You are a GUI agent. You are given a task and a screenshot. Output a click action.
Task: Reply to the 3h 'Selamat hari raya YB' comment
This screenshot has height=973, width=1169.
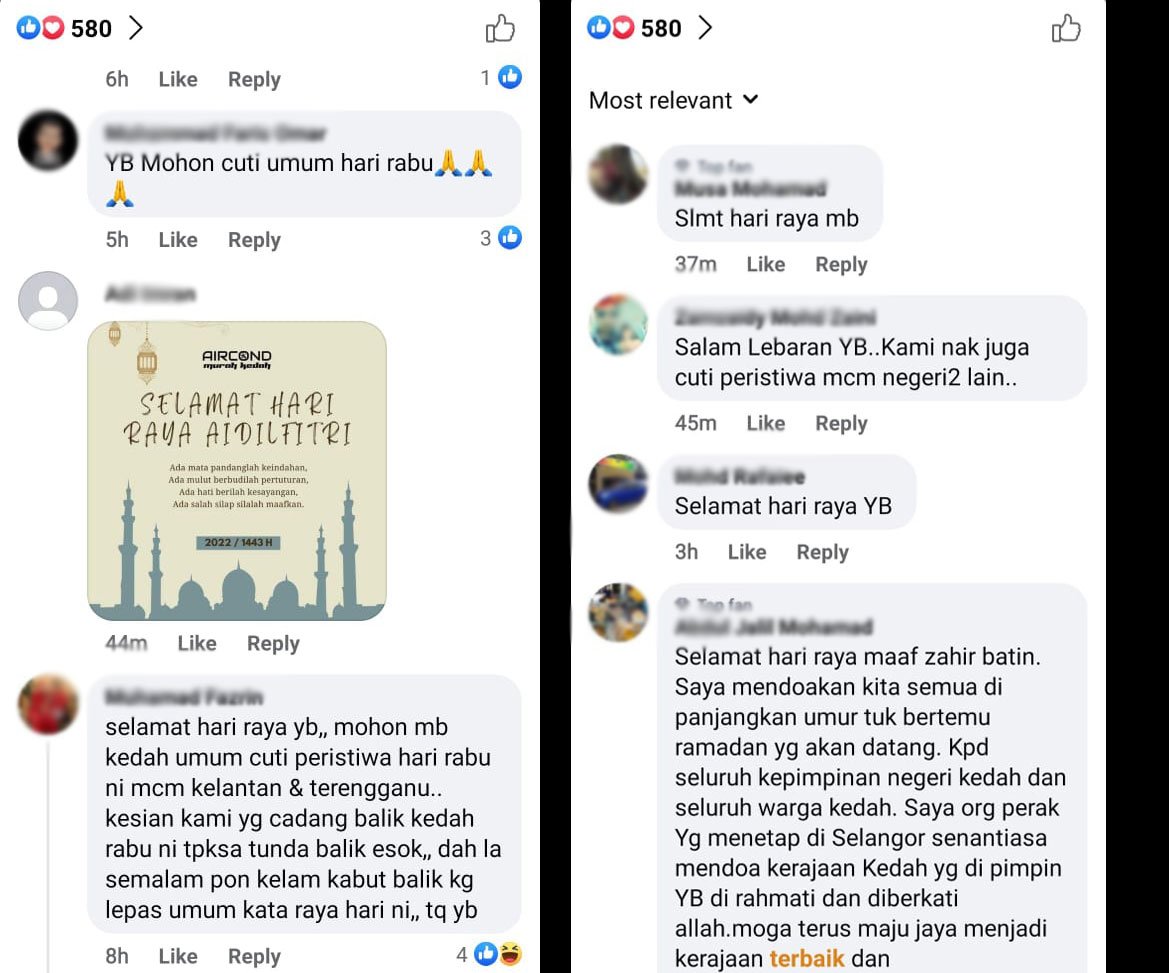[x=822, y=552]
